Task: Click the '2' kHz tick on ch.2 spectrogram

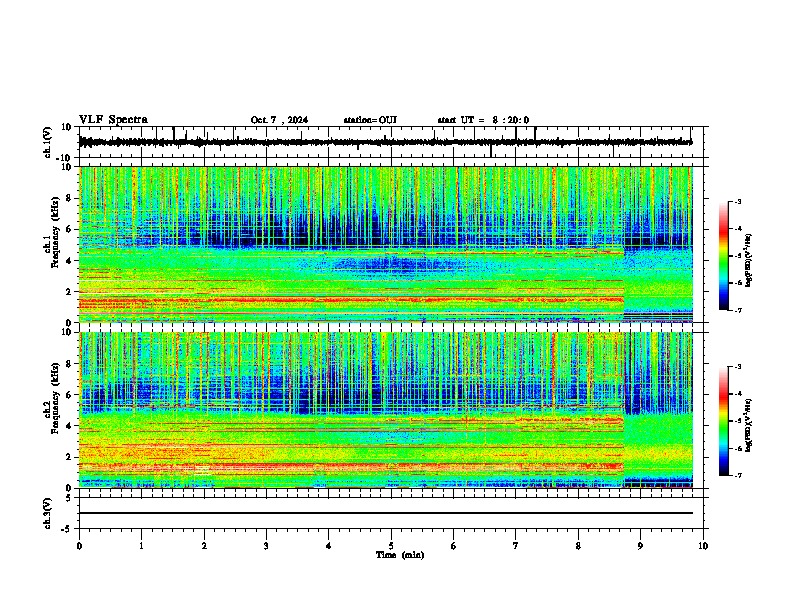Action: (x=70, y=457)
